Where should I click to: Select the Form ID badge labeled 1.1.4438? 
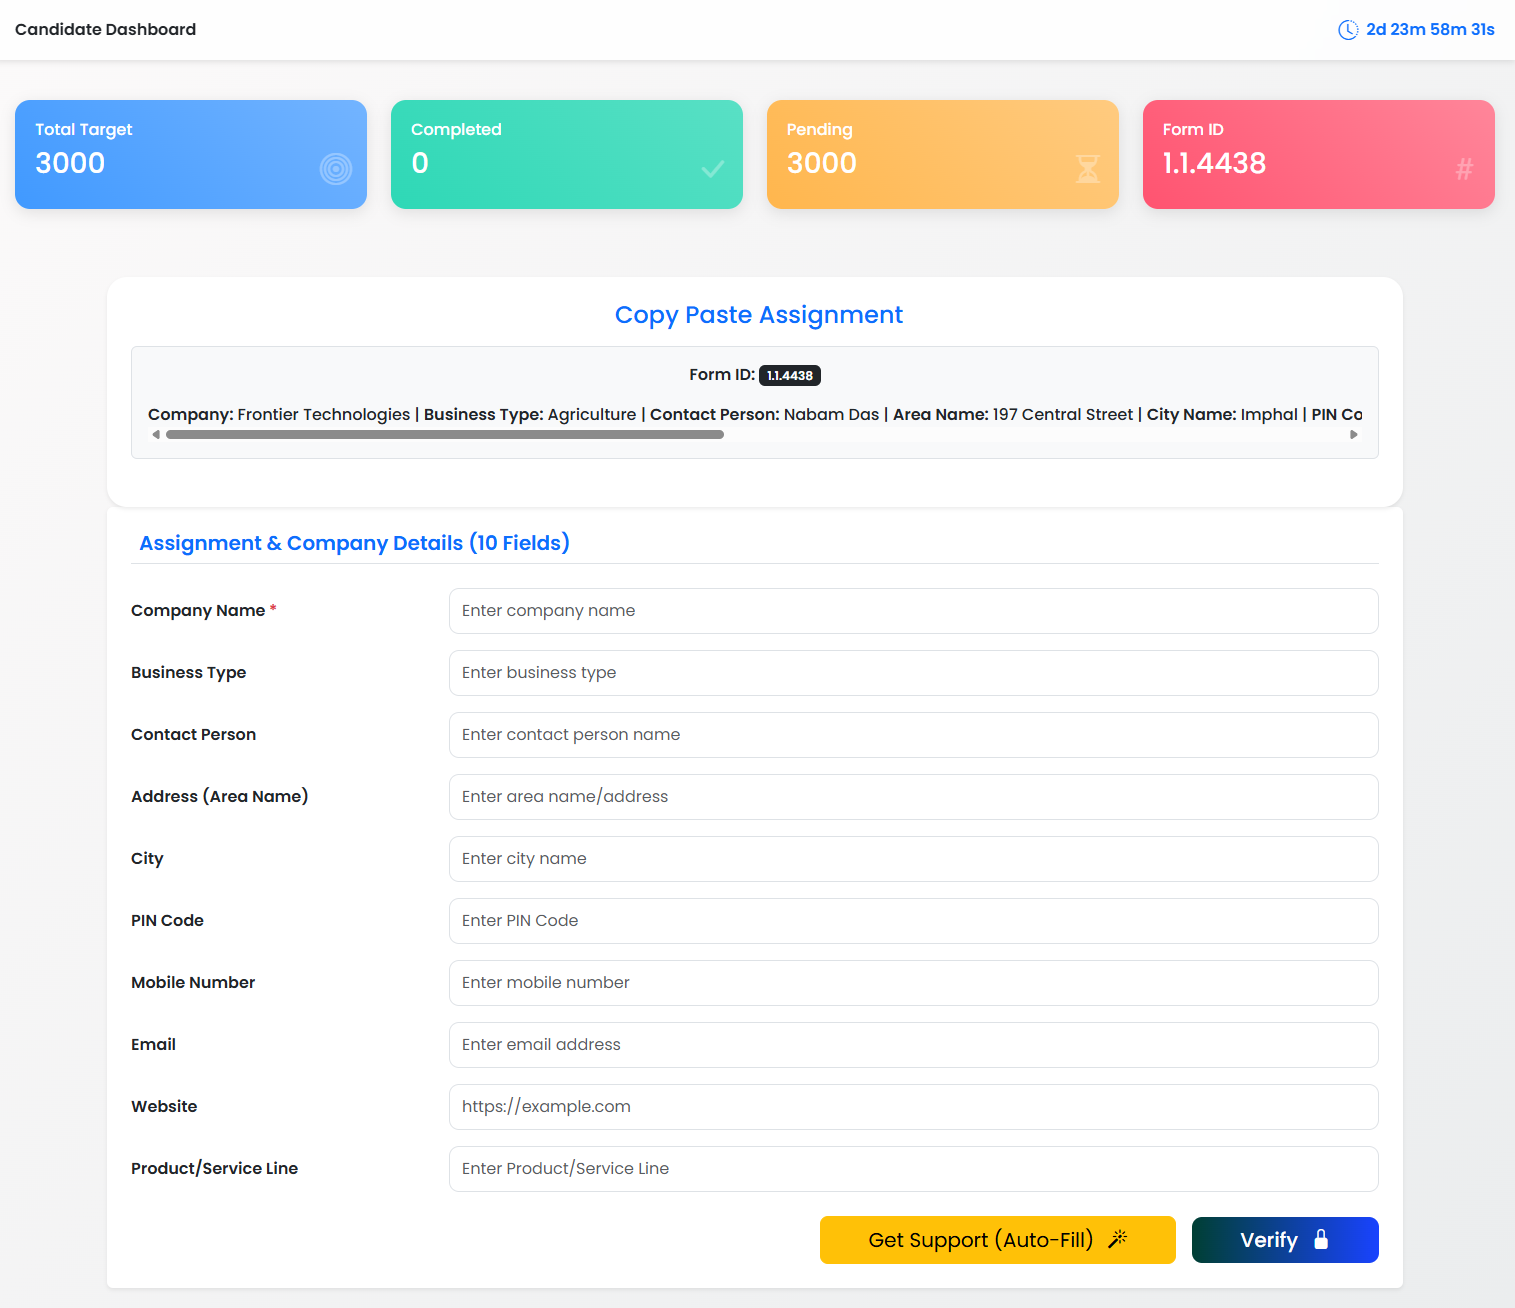tap(790, 375)
